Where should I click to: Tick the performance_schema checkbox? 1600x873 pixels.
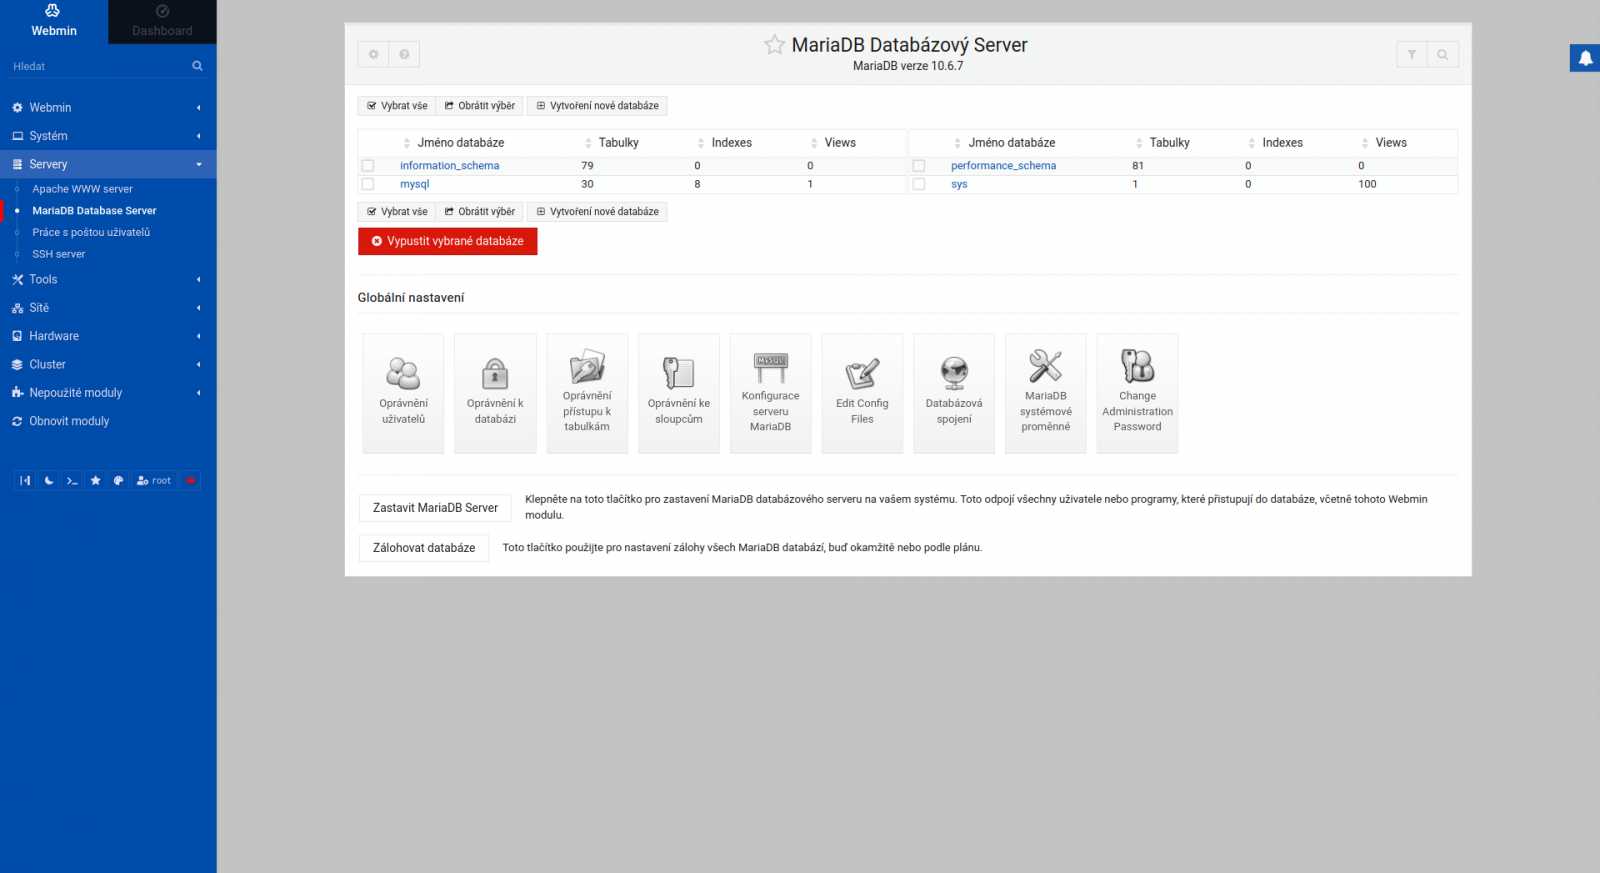click(919, 166)
